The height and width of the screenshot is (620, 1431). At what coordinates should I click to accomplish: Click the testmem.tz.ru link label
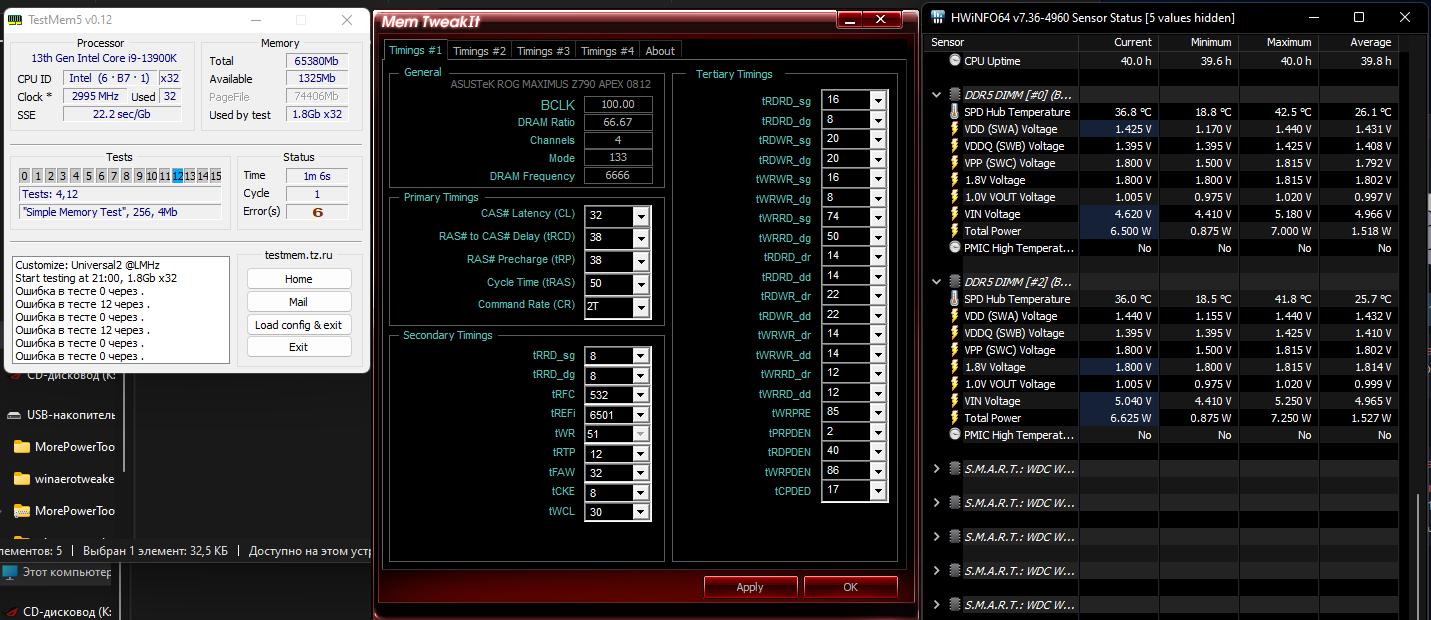(299, 255)
